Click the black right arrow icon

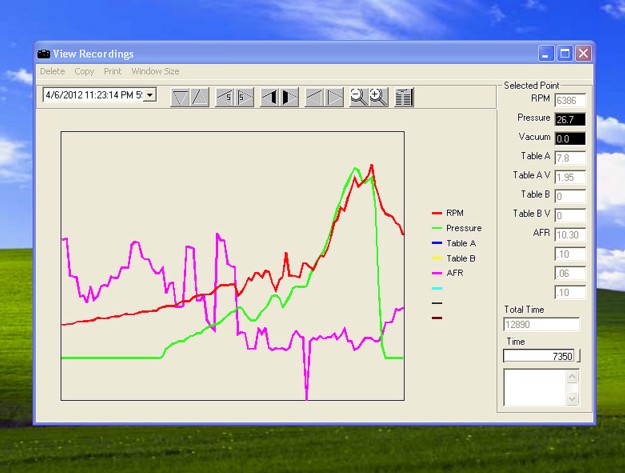click(x=290, y=97)
